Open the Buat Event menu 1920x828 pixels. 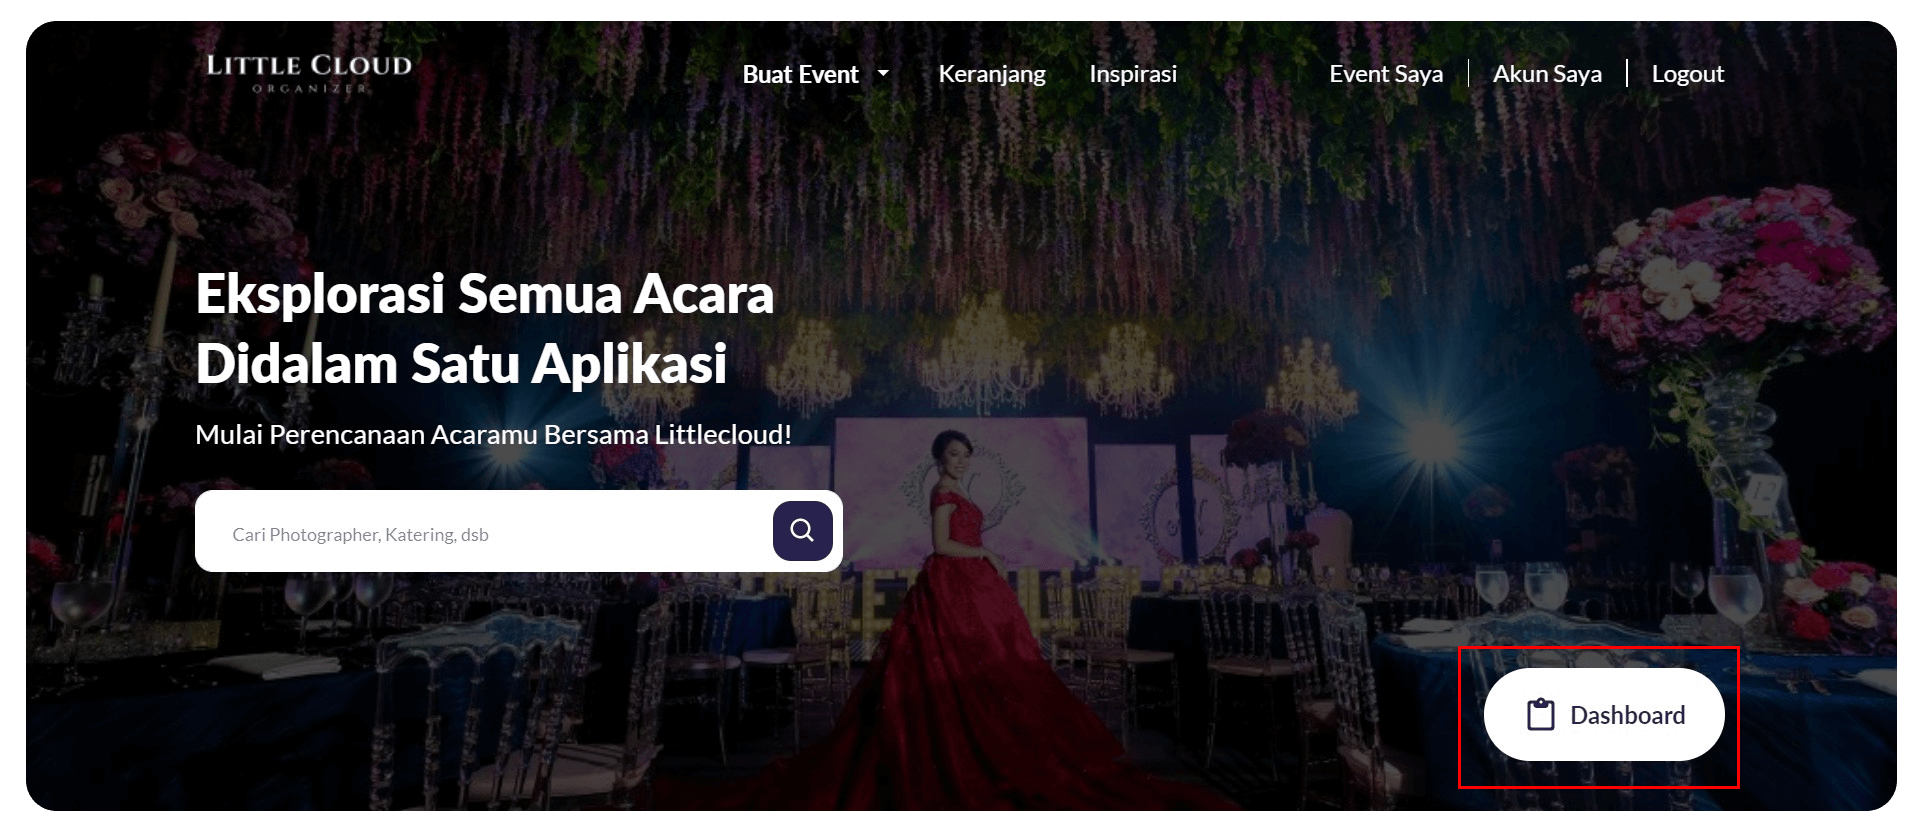tap(800, 74)
